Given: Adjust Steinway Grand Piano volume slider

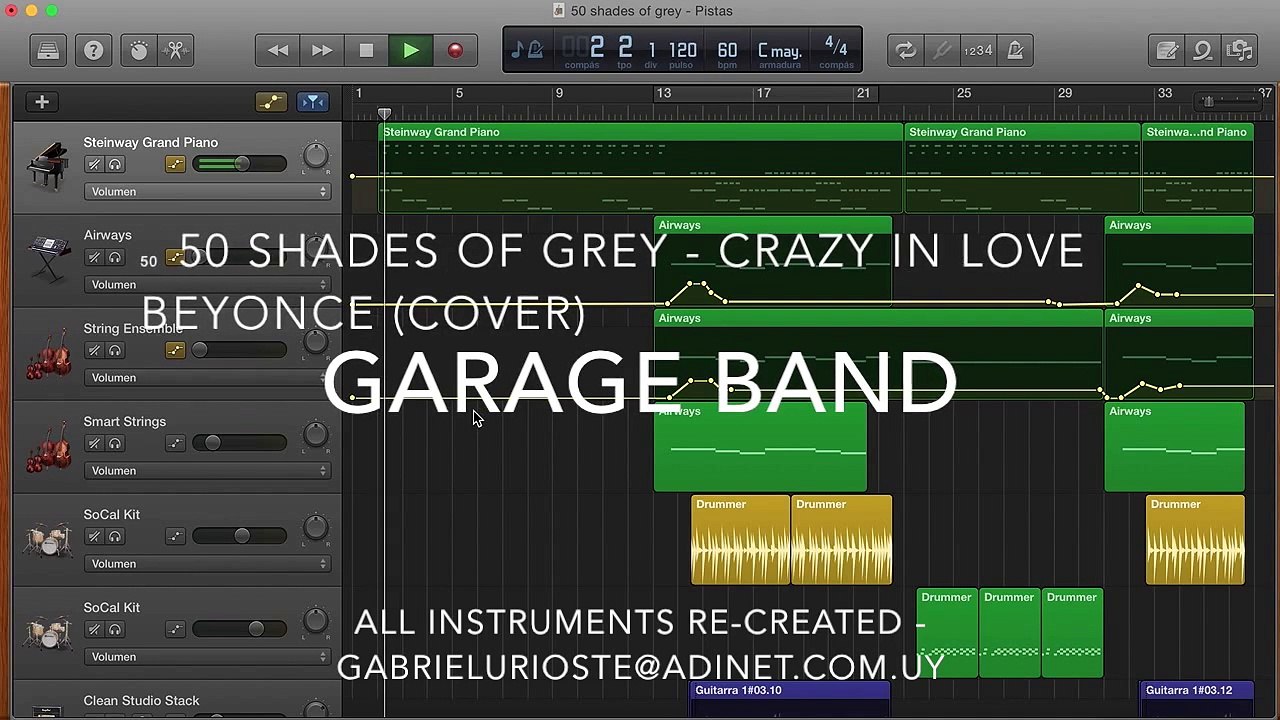Looking at the screenshot, I should click(x=240, y=164).
